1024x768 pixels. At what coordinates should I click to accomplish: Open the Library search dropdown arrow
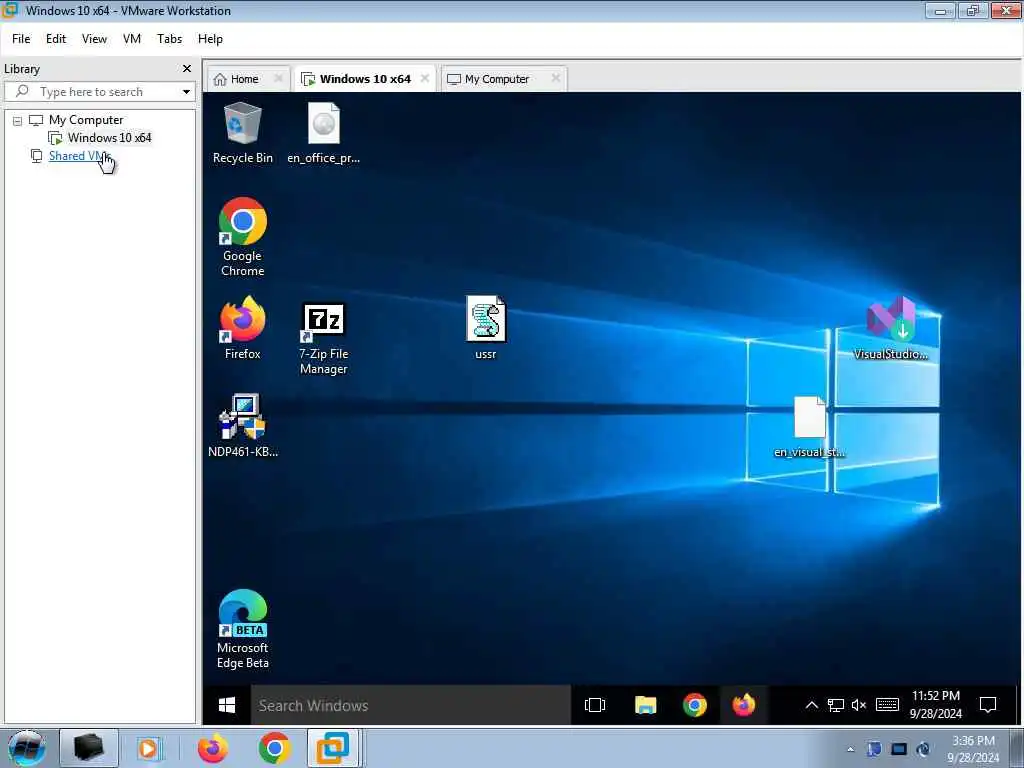(186, 91)
